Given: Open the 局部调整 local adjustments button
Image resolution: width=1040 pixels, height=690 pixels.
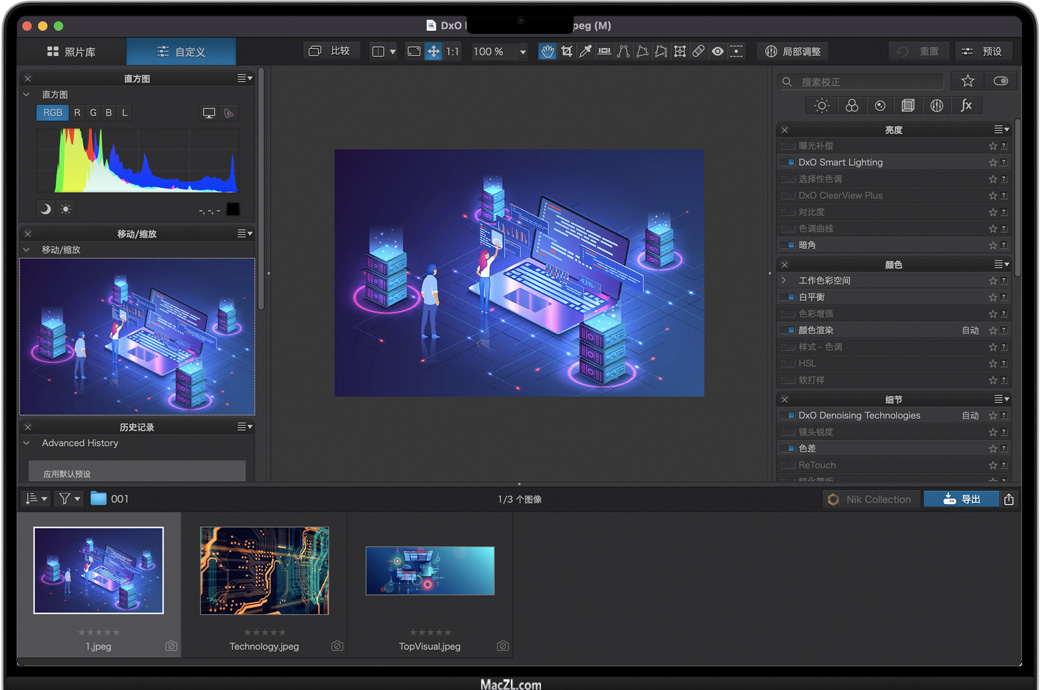Looking at the screenshot, I should coord(793,51).
